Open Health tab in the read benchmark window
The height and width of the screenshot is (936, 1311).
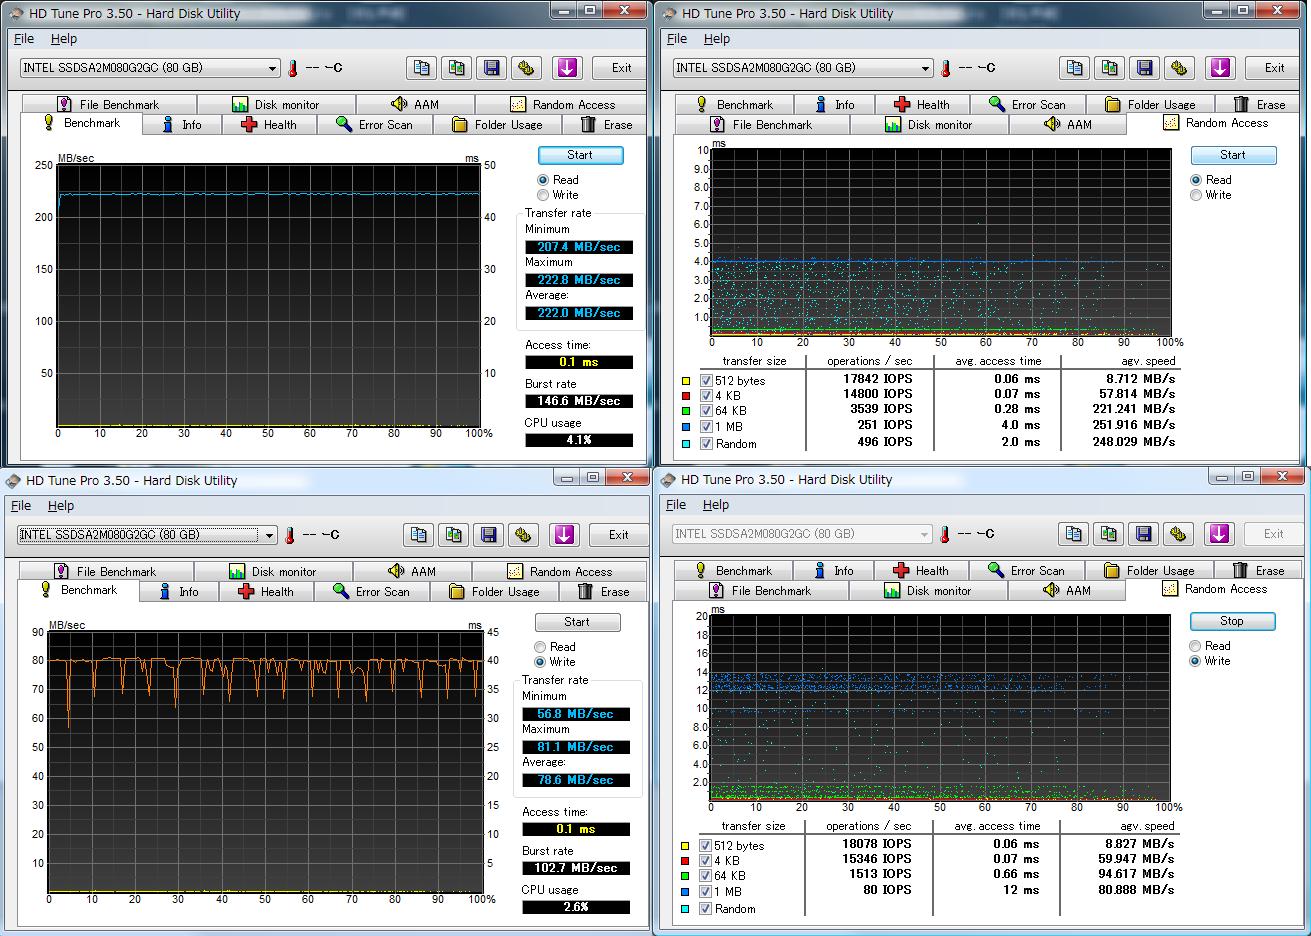(270, 125)
